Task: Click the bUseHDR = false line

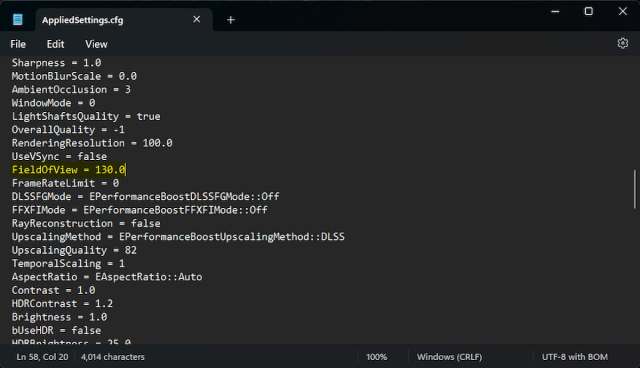Action: 56,330
